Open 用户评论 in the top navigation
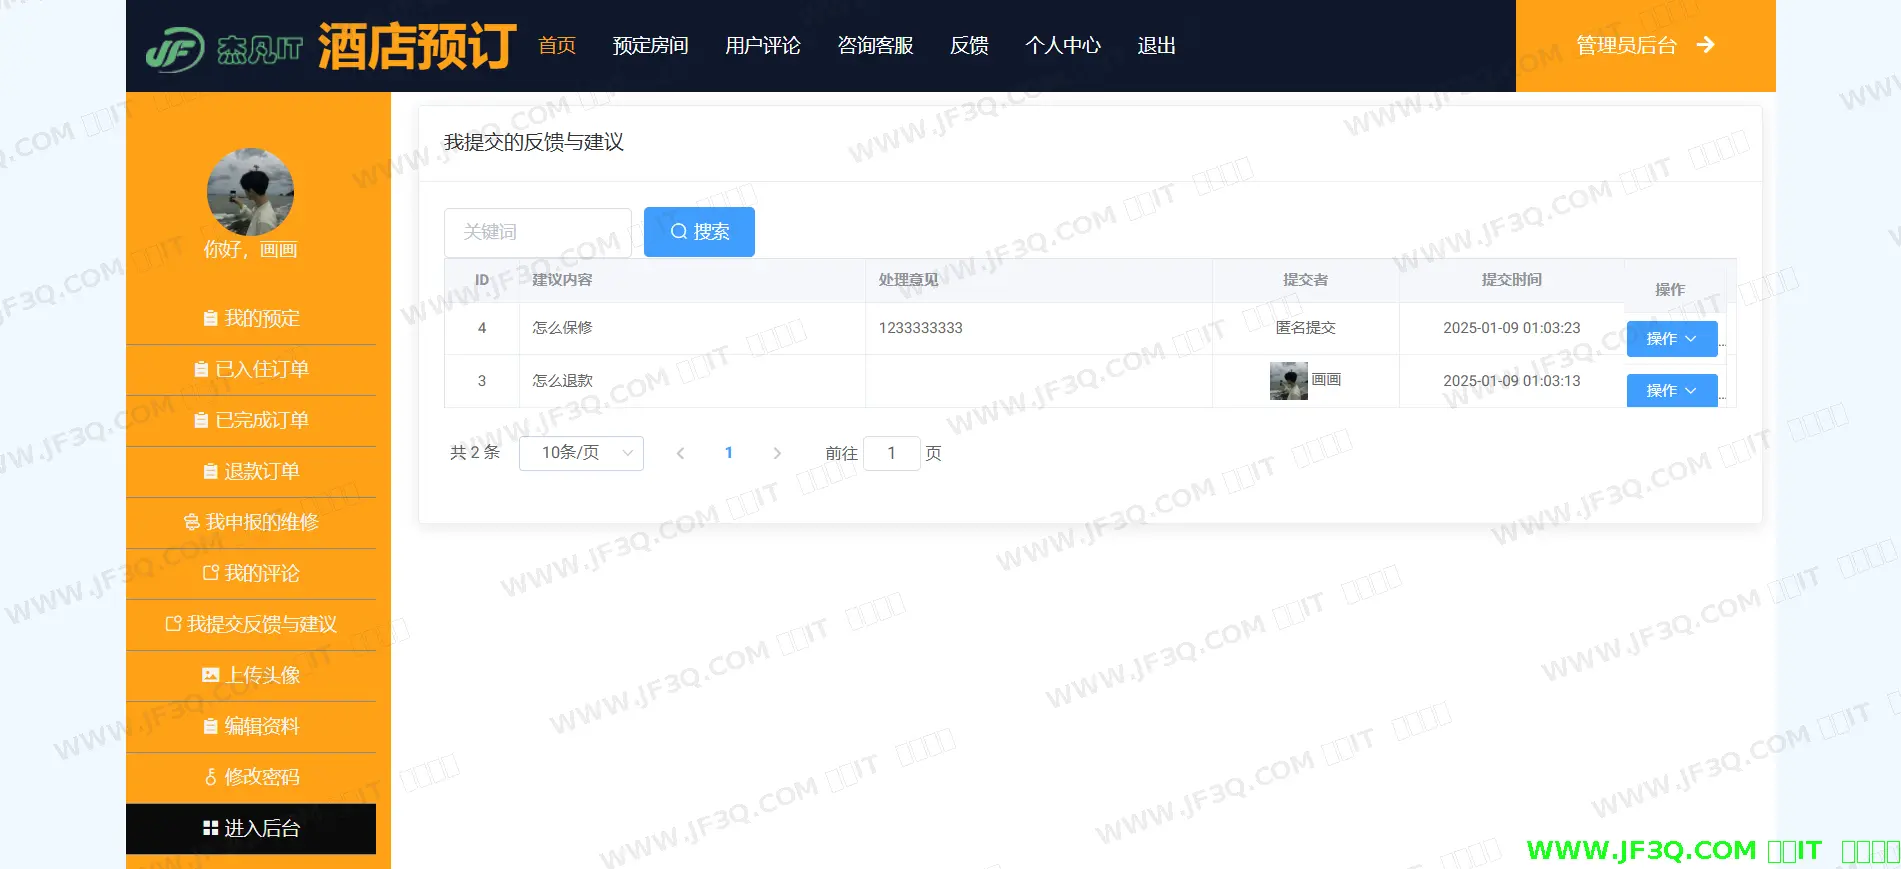Image resolution: width=1901 pixels, height=869 pixels. point(762,46)
